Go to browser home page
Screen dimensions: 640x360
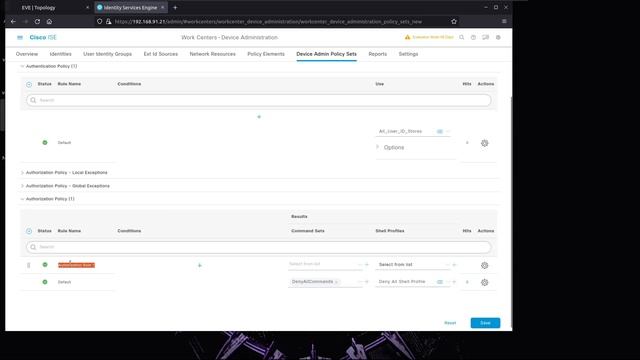pyautogui.click(x=49, y=21)
